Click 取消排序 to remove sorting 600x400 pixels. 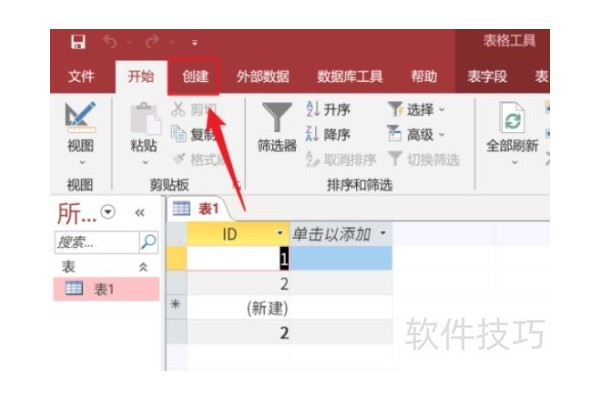click(341, 159)
